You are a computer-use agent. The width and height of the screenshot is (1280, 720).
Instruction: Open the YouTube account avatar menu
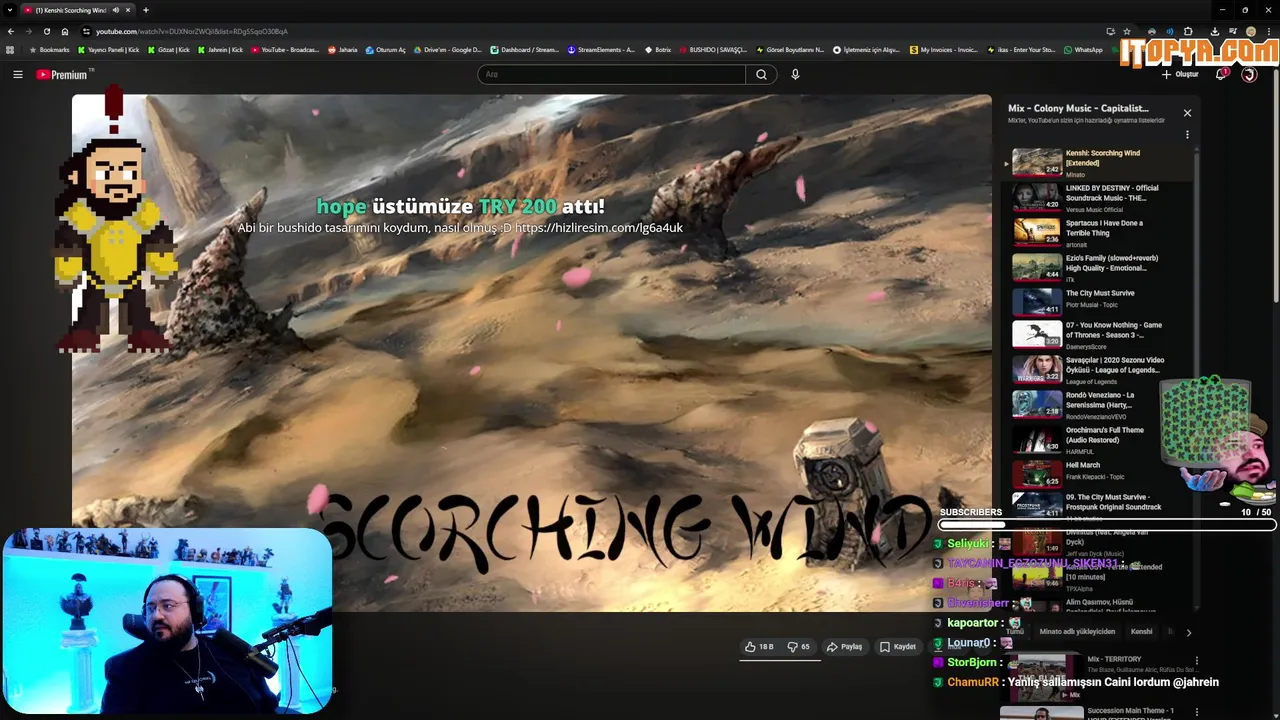click(x=1249, y=74)
